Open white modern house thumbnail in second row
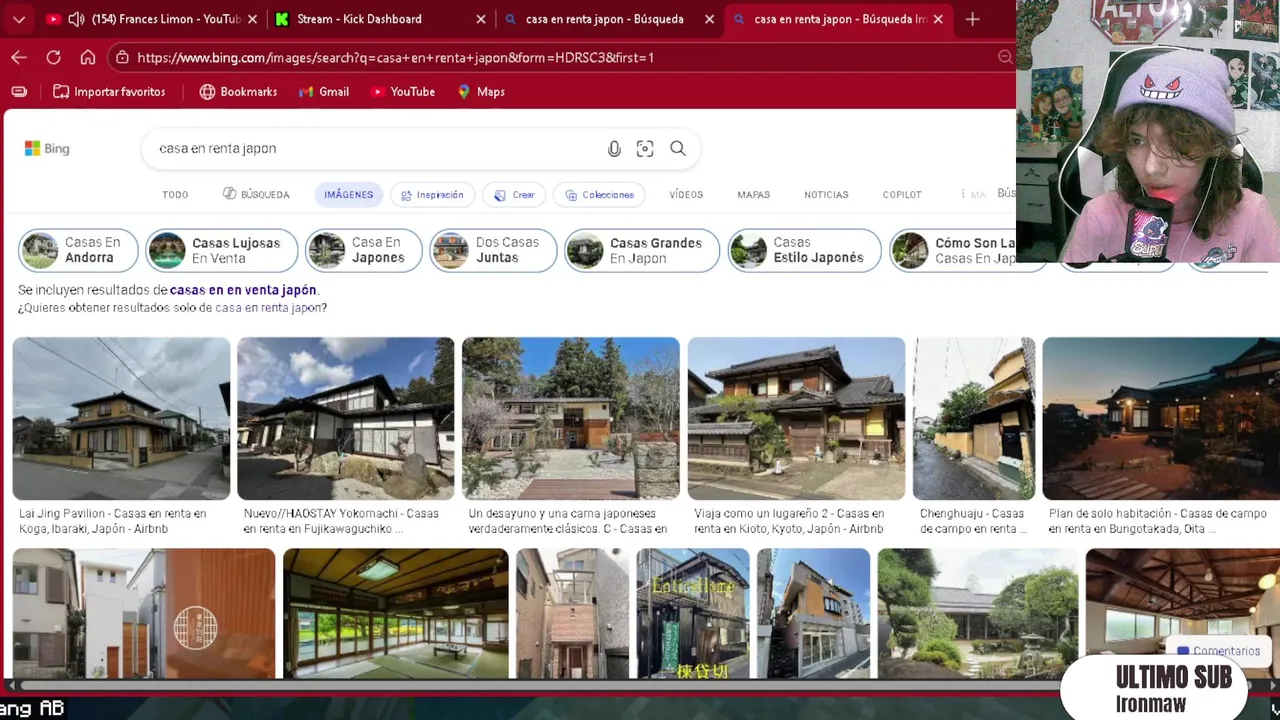This screenshot has height=720, width=1280. pos(144,613)
